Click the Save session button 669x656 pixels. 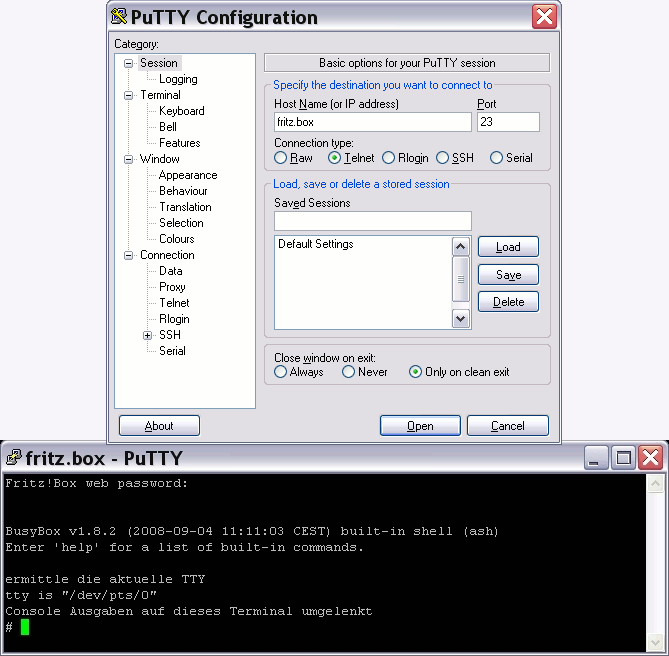tap(508, 275)
